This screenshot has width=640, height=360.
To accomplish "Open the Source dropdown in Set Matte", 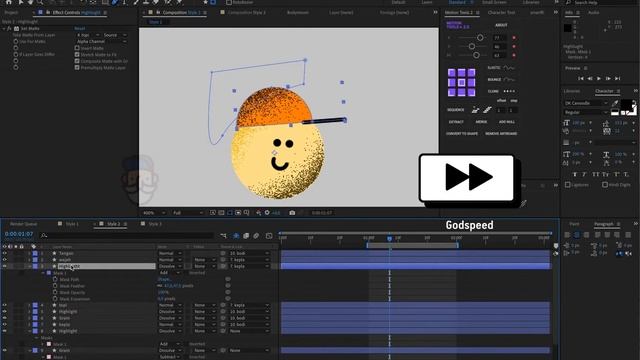I will (x=115, y=35).
